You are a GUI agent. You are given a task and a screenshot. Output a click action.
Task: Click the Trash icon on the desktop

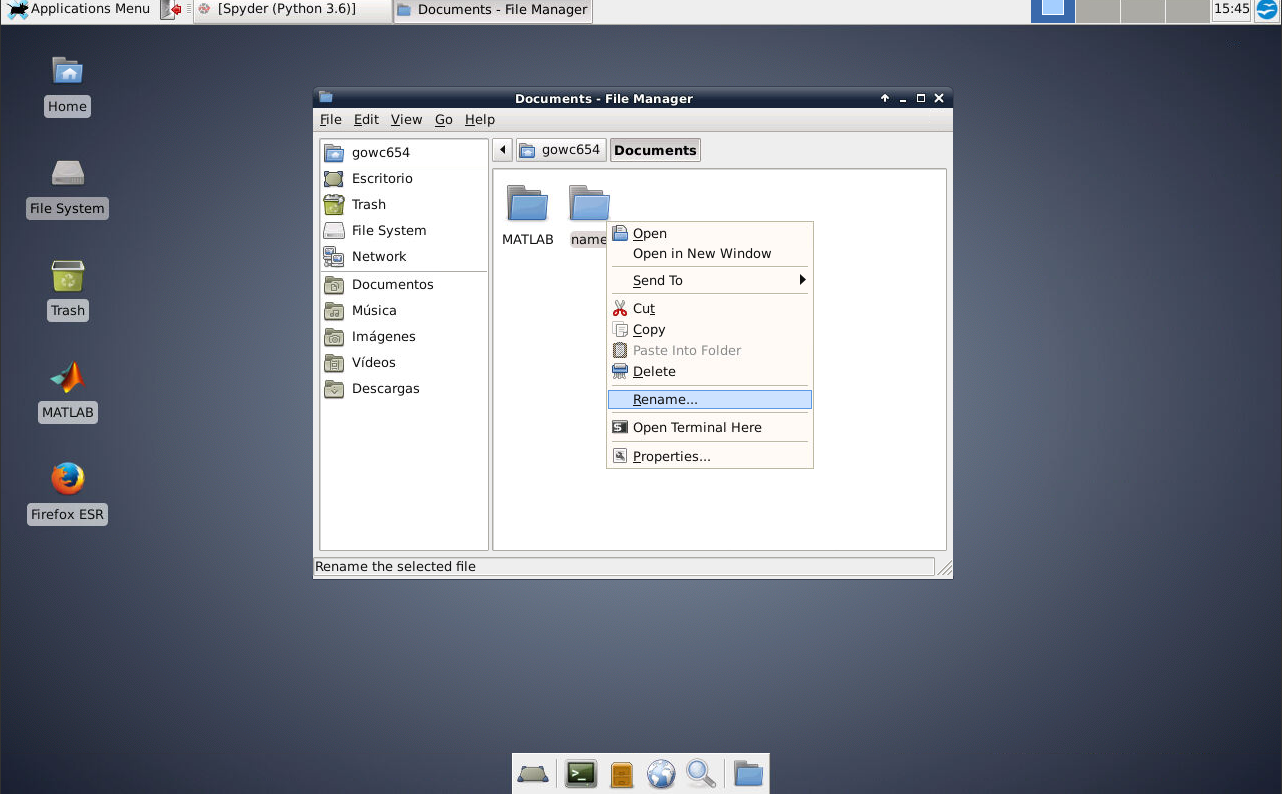(x=67, y=275)
